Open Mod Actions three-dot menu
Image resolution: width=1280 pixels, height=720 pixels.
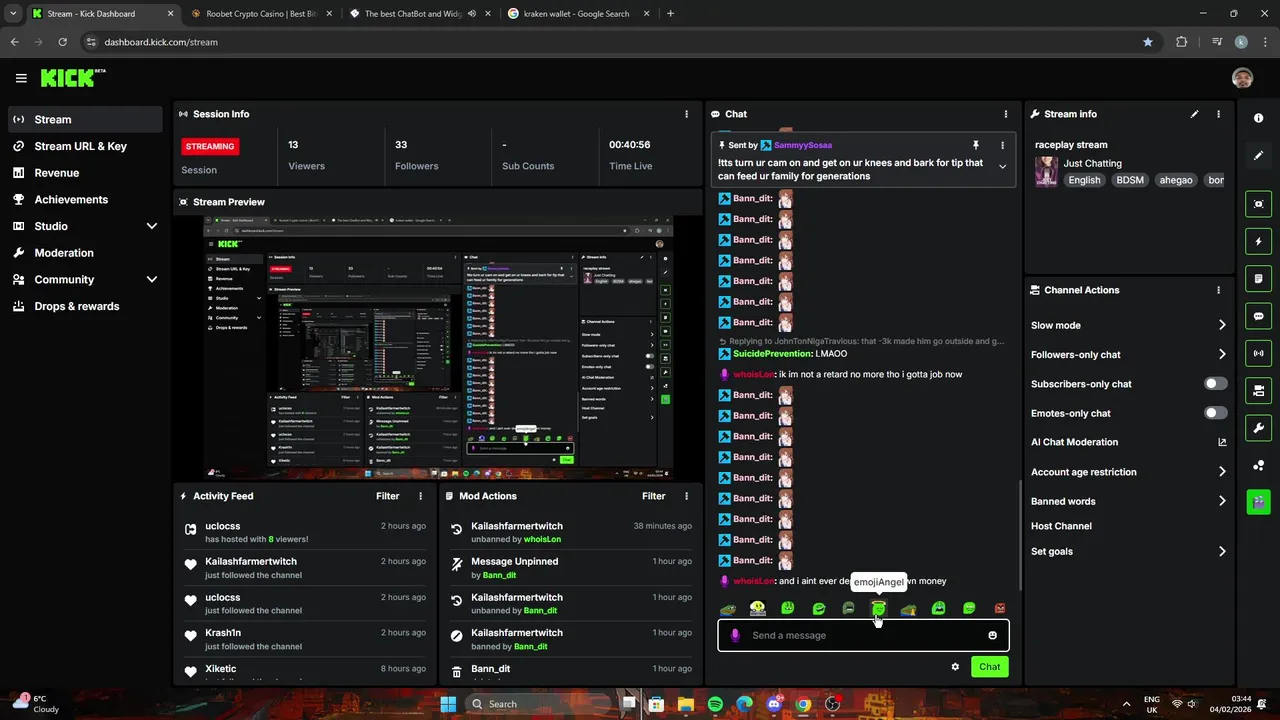pyautogui.click(x=686, y=496)
